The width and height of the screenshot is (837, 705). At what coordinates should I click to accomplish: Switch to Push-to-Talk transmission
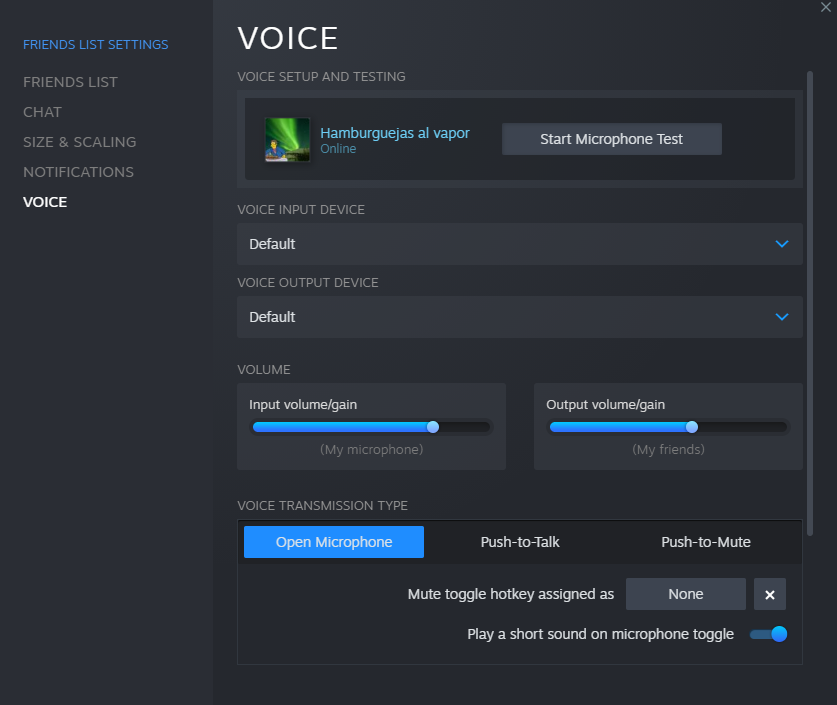pos(520,542)
